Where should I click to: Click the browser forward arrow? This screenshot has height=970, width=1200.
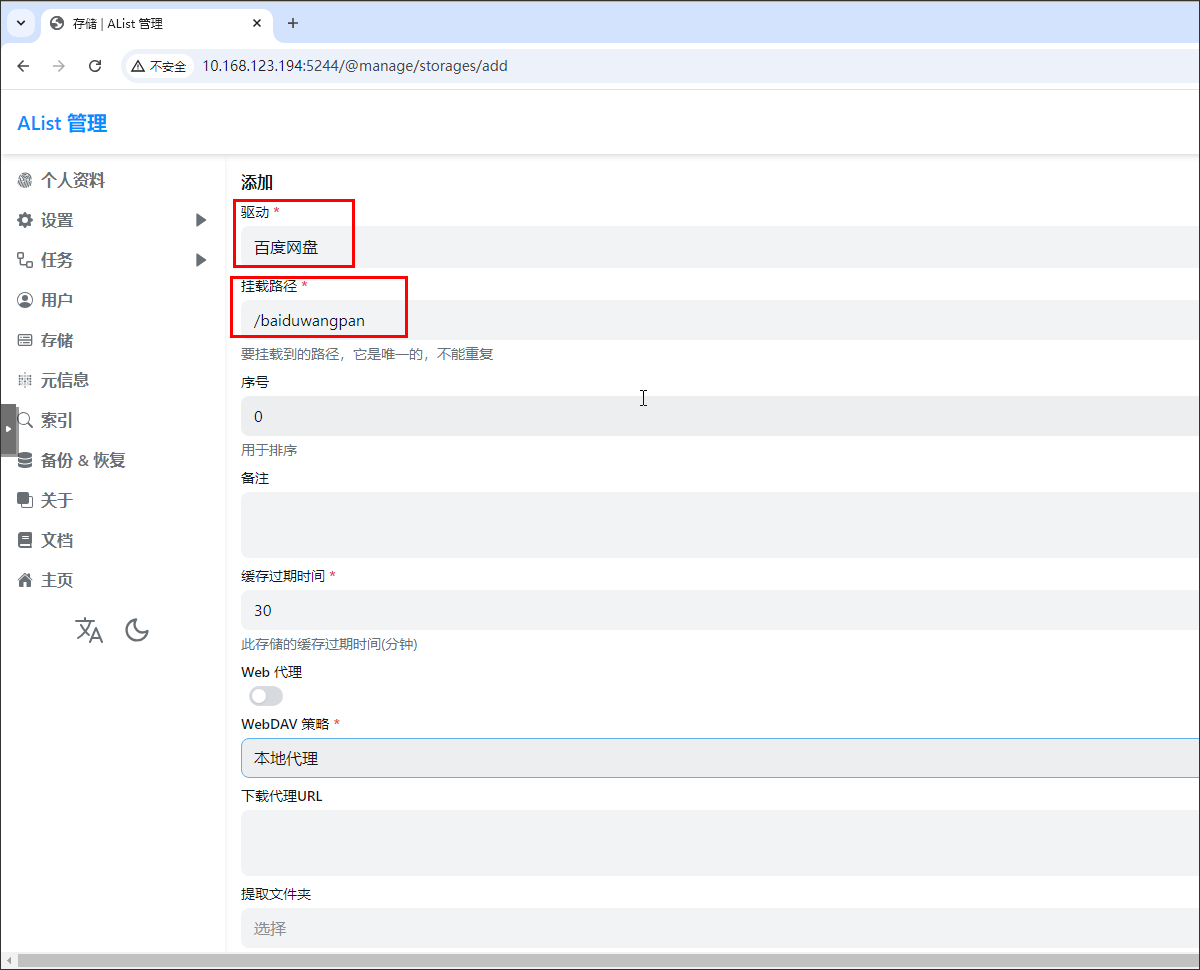pos(59,66)
